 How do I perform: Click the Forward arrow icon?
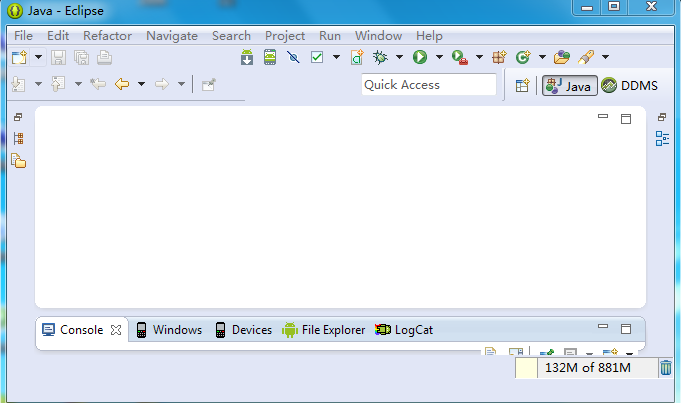[162, 84]
